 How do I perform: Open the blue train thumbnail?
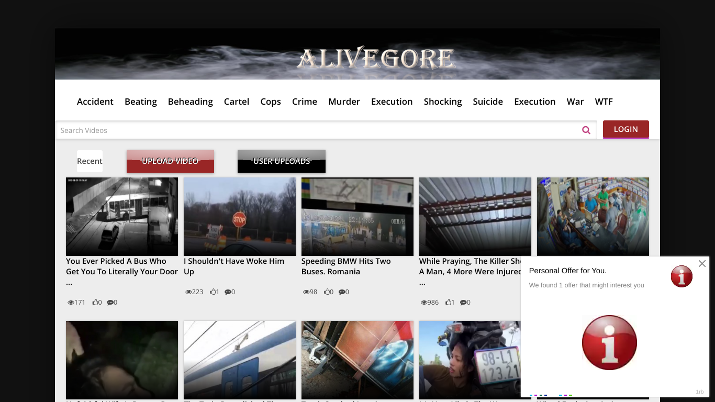239,360
